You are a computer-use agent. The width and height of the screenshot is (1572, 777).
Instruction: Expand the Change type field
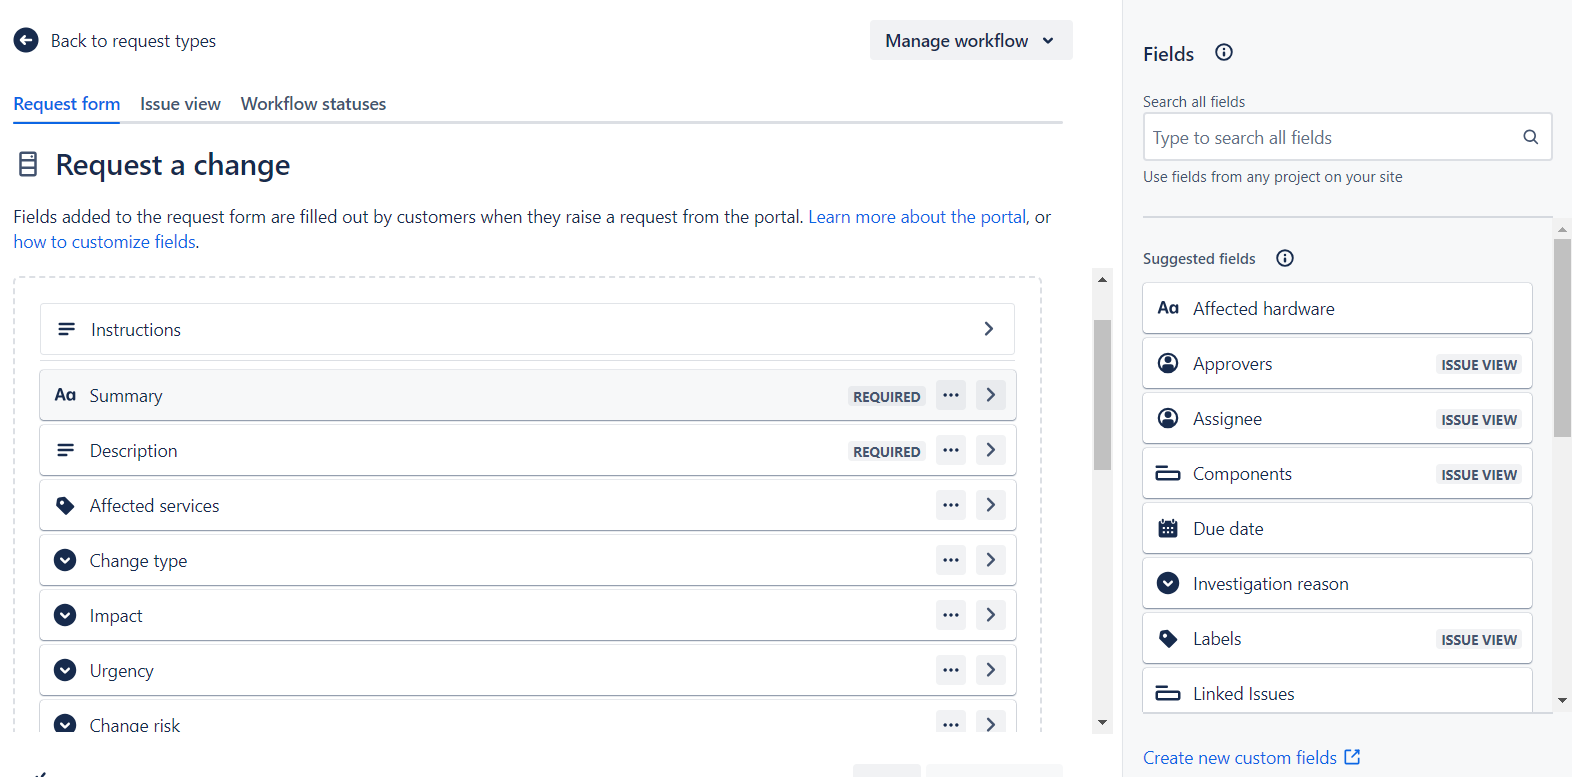pos(991,560)
